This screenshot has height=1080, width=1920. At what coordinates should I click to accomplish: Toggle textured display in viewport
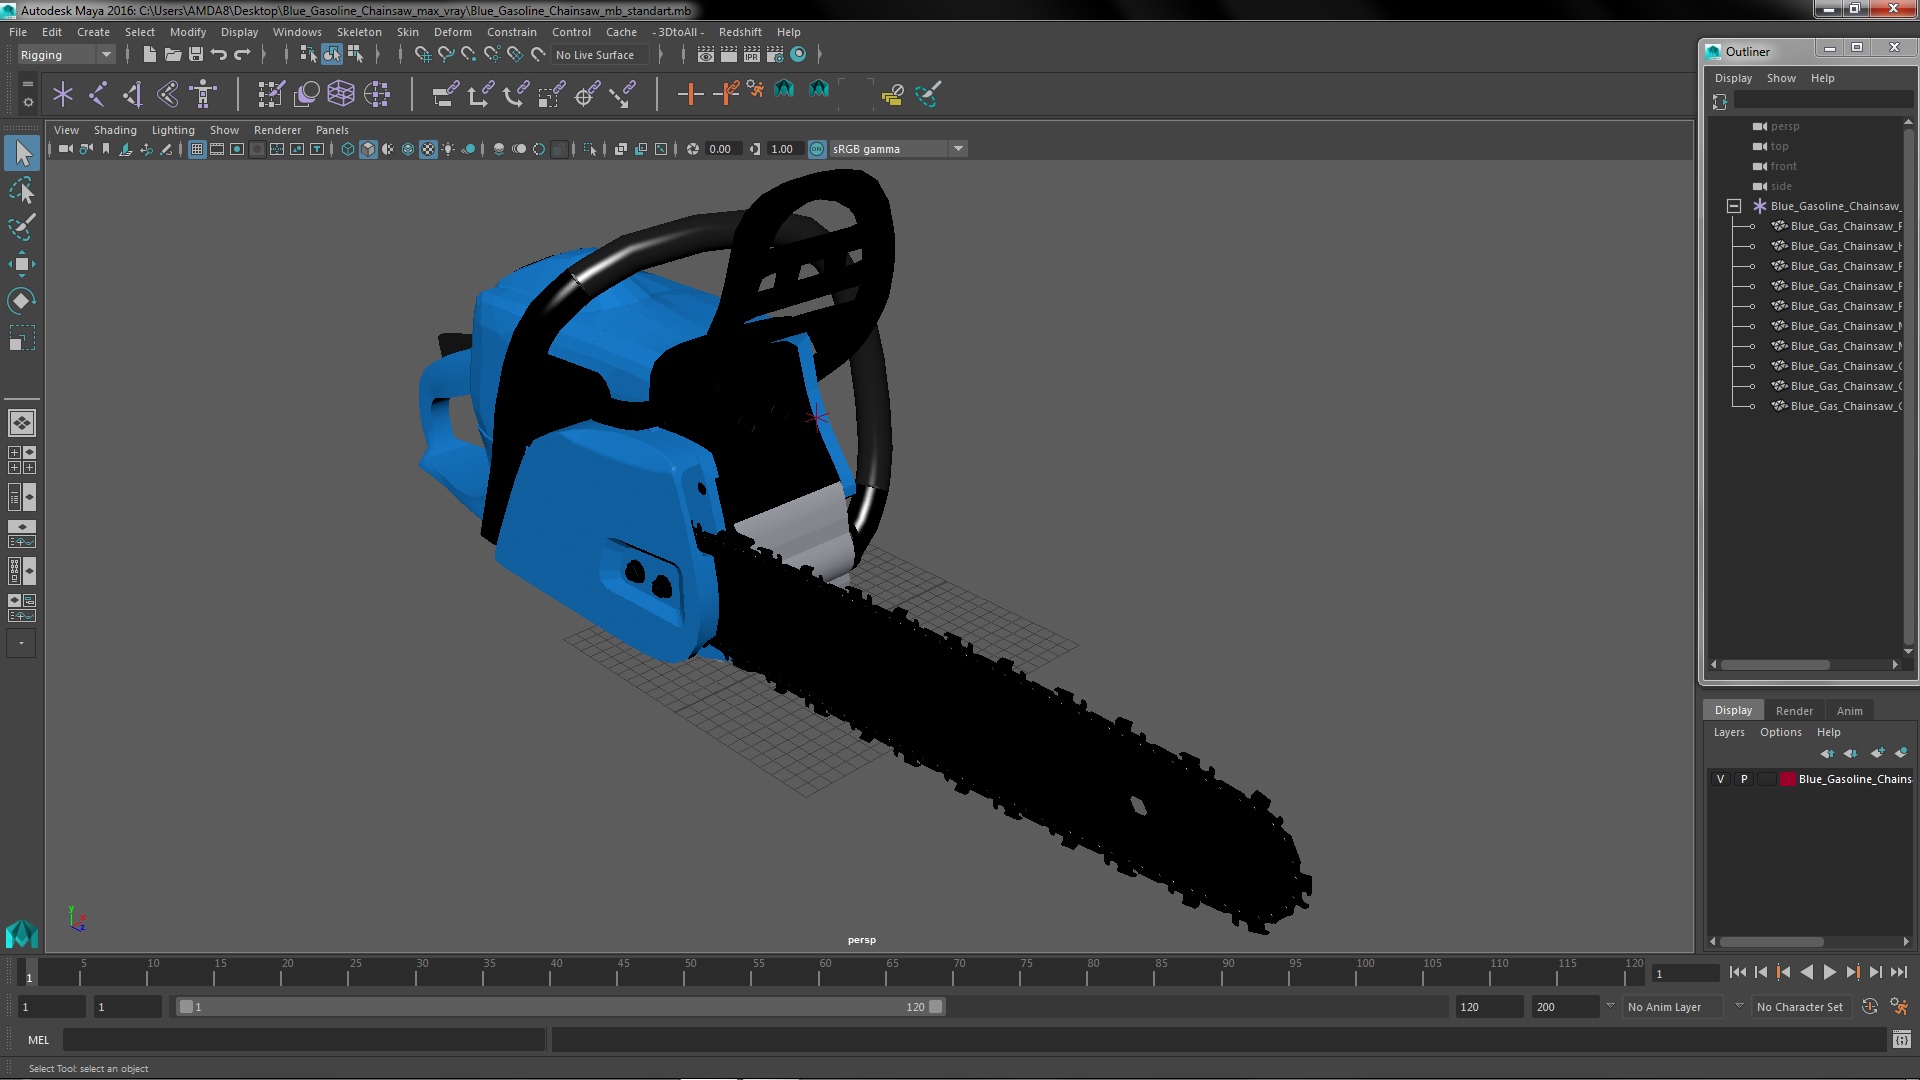[x=428, y=149]
